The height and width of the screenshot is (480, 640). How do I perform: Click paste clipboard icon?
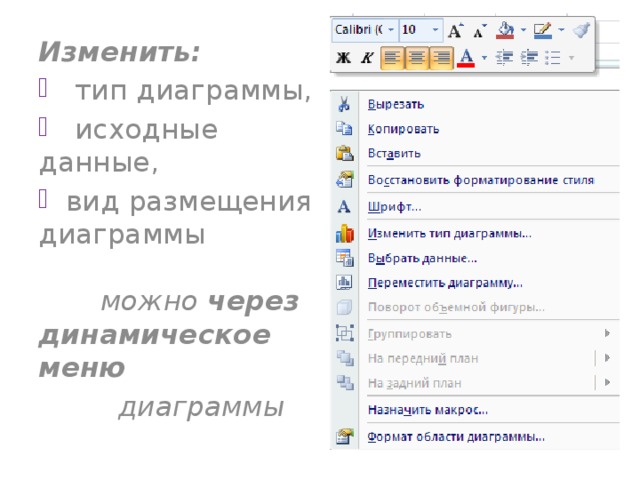pyautogui.click(x=344, y=153)
